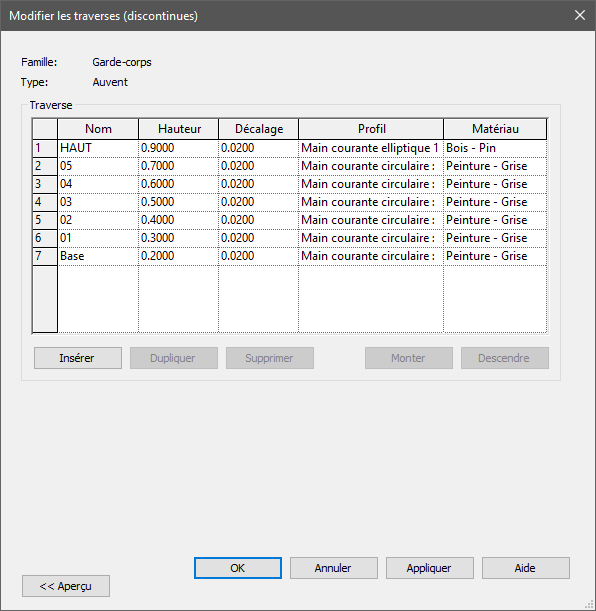Select row 1 header for HAUT
This screenshot has height=611, width=596.
pyautogui.click(x=45, y=148)
